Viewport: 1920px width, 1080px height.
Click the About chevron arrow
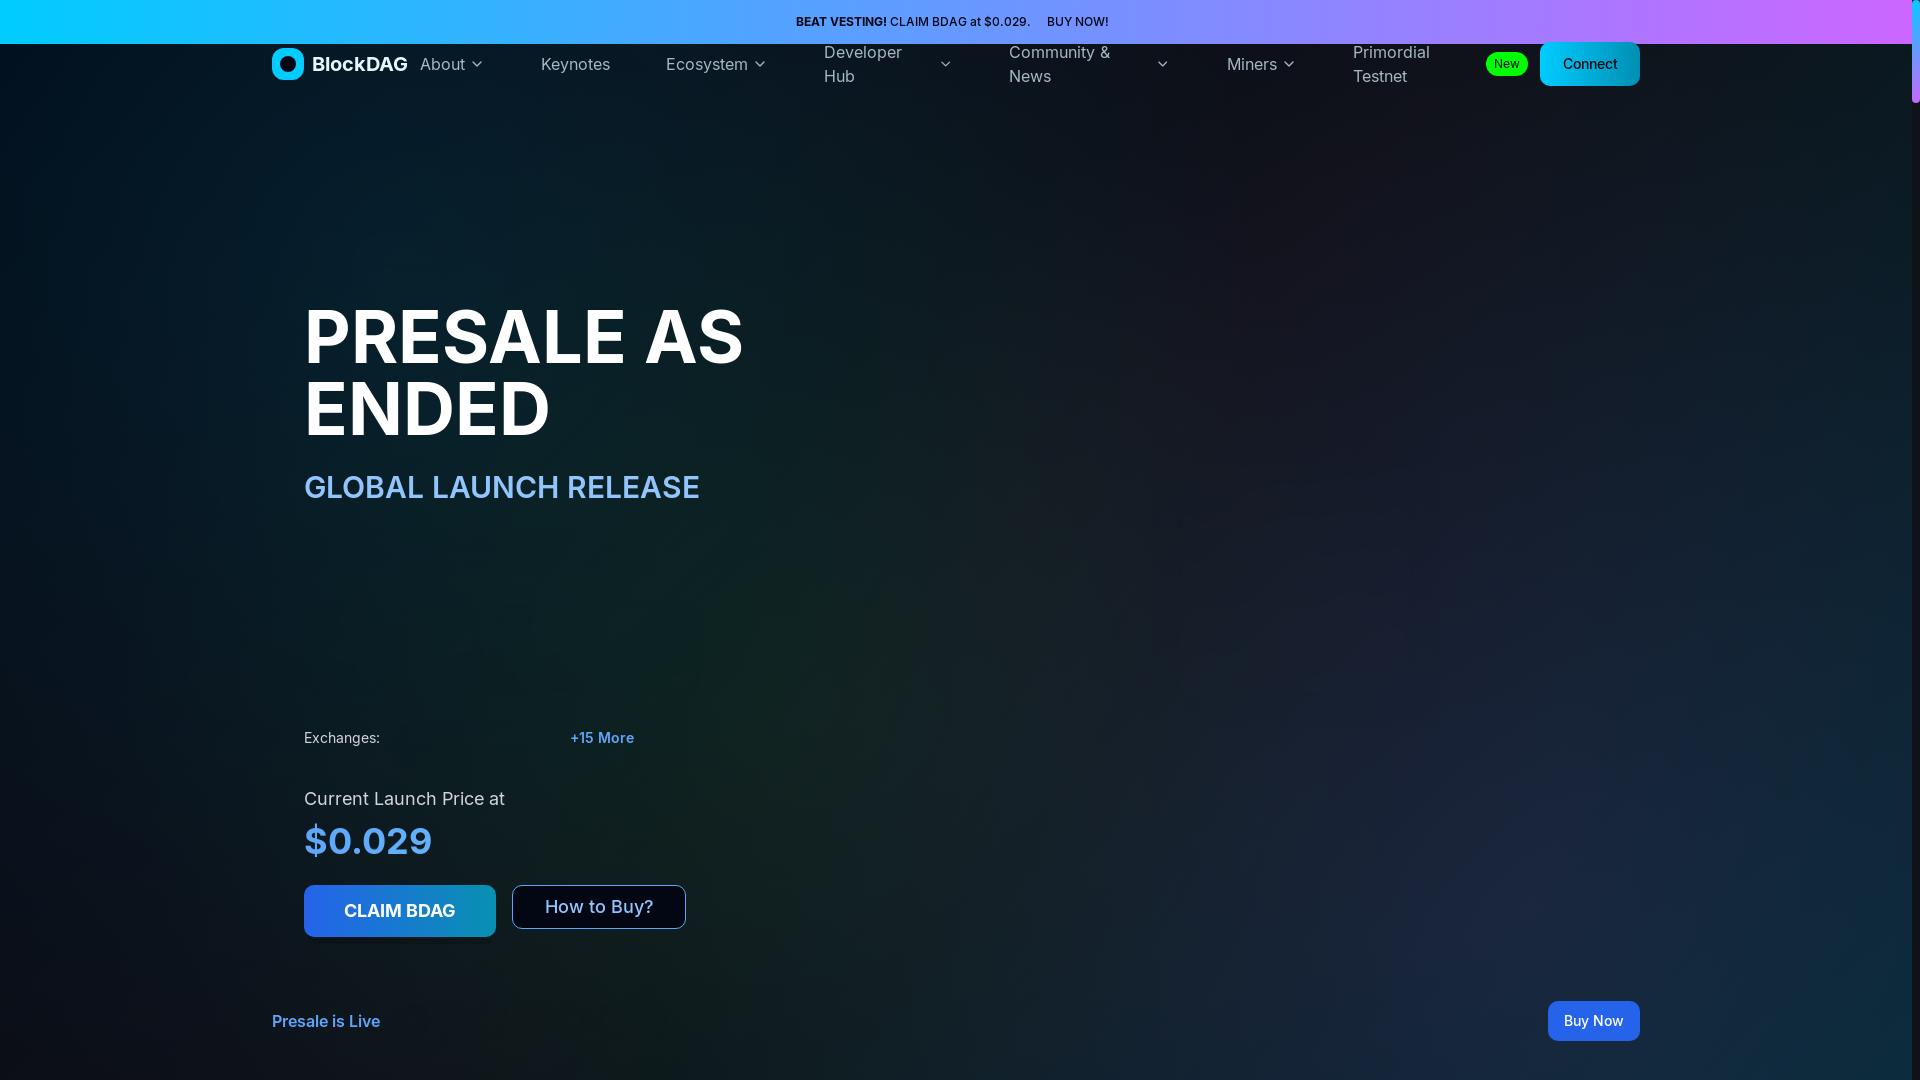click(477, 64)
